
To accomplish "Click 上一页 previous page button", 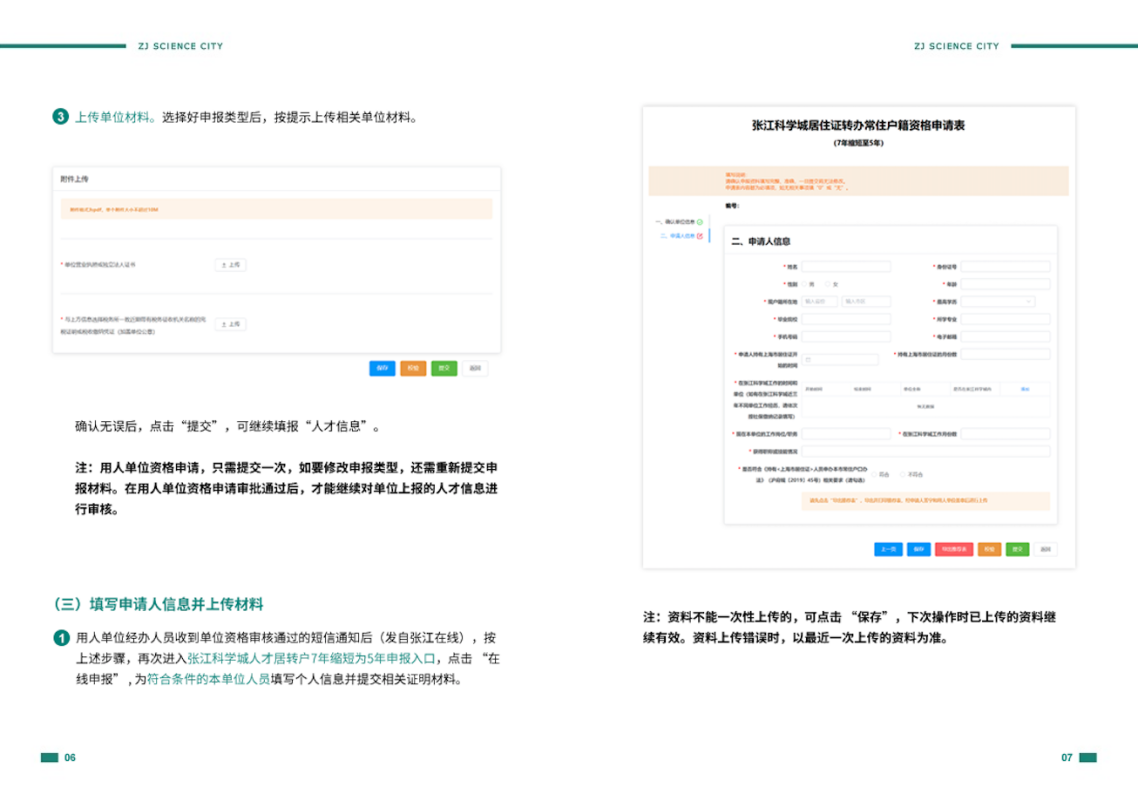I will (x=888, y=550).
